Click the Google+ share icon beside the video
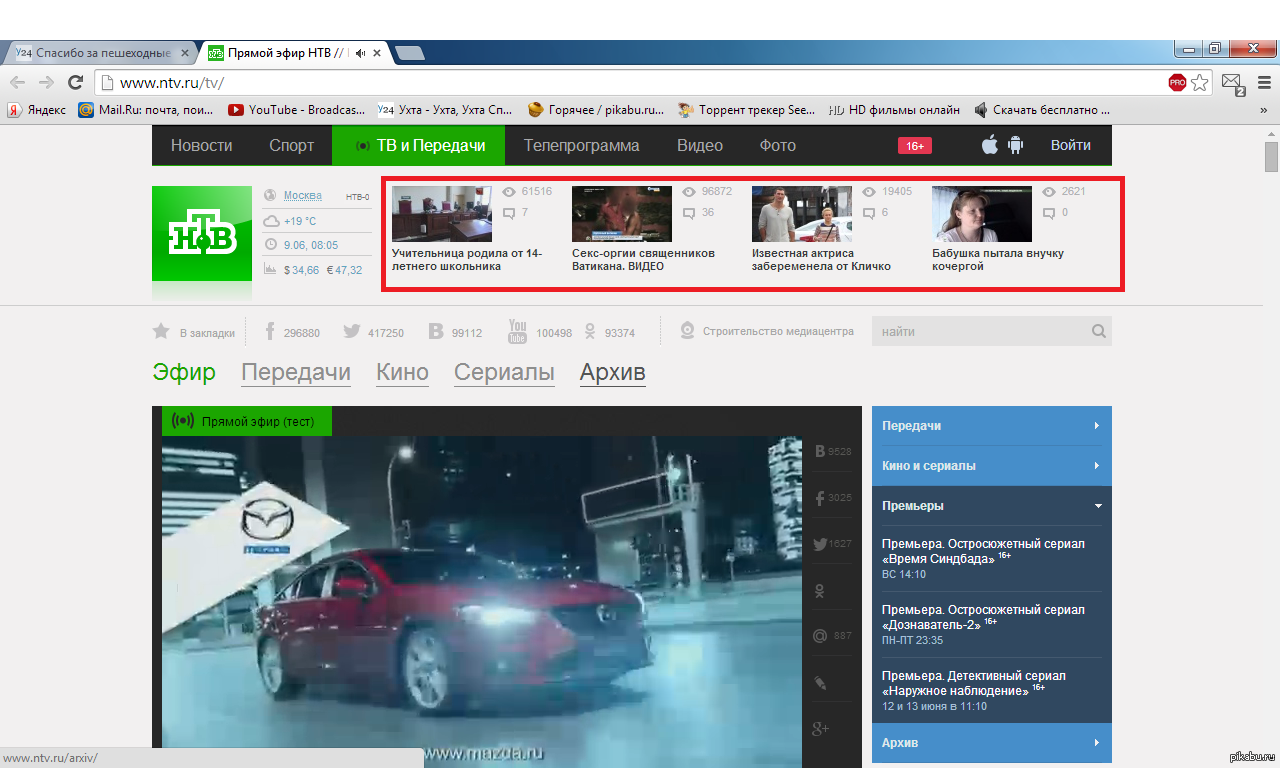This screenshot has width=1280, height=768. pyautogui.click(x=820, y=729)
